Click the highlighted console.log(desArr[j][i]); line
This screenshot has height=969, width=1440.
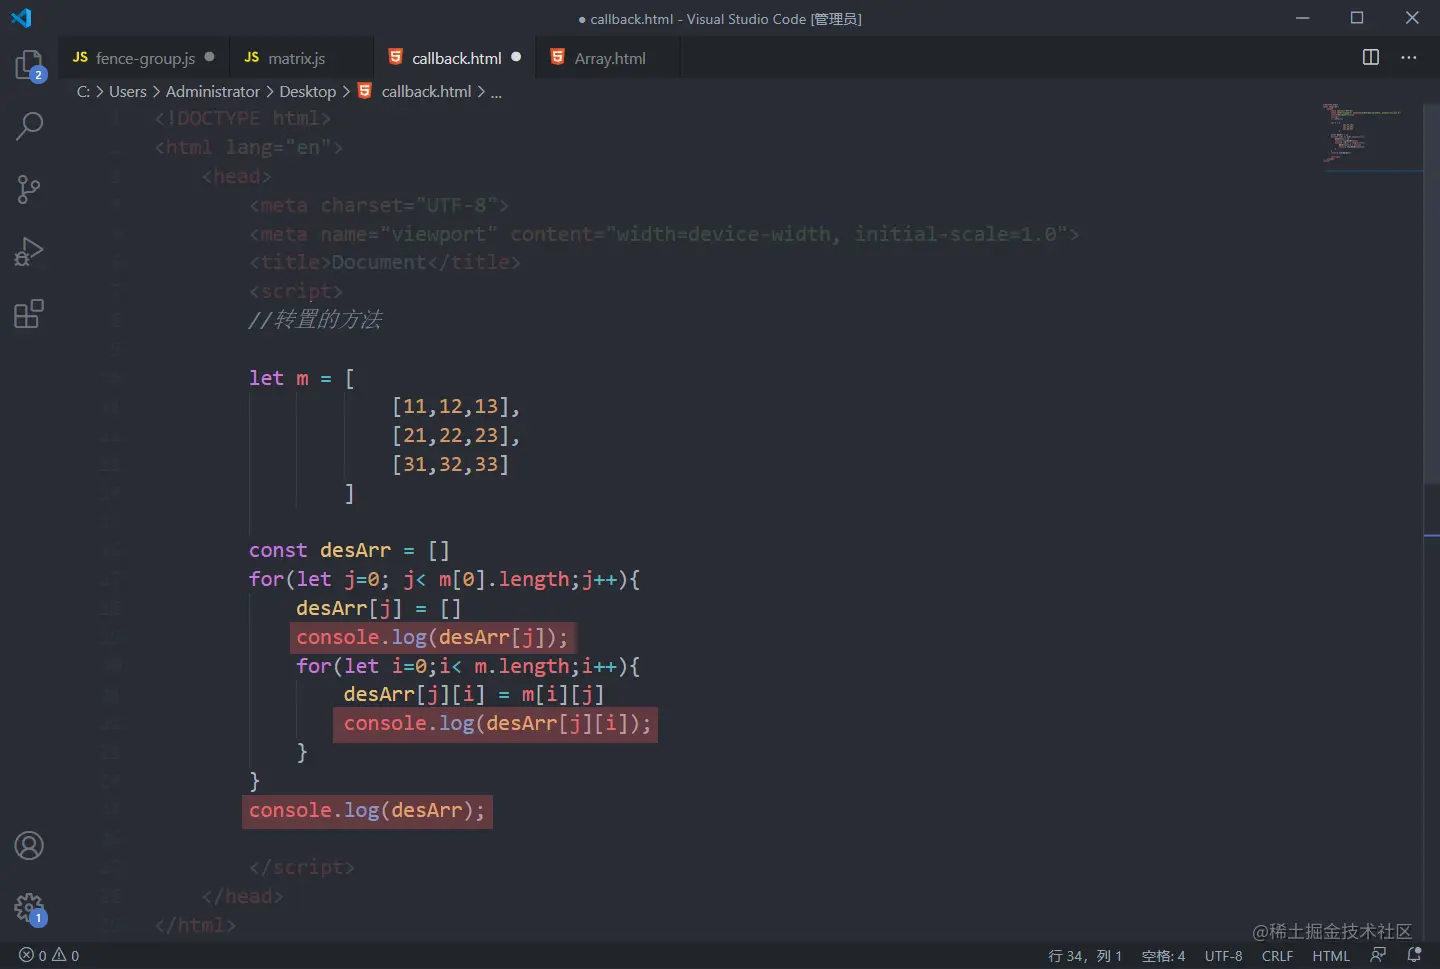tap(497, 723)
